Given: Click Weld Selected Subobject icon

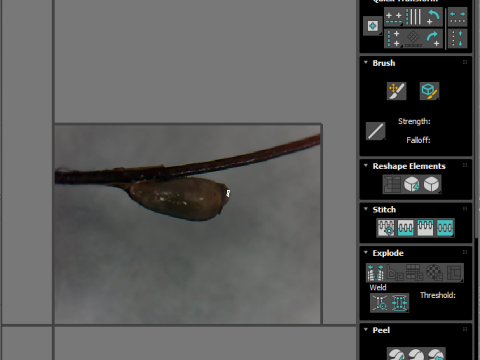Looking at the screenshot, I should click(399, 303).
